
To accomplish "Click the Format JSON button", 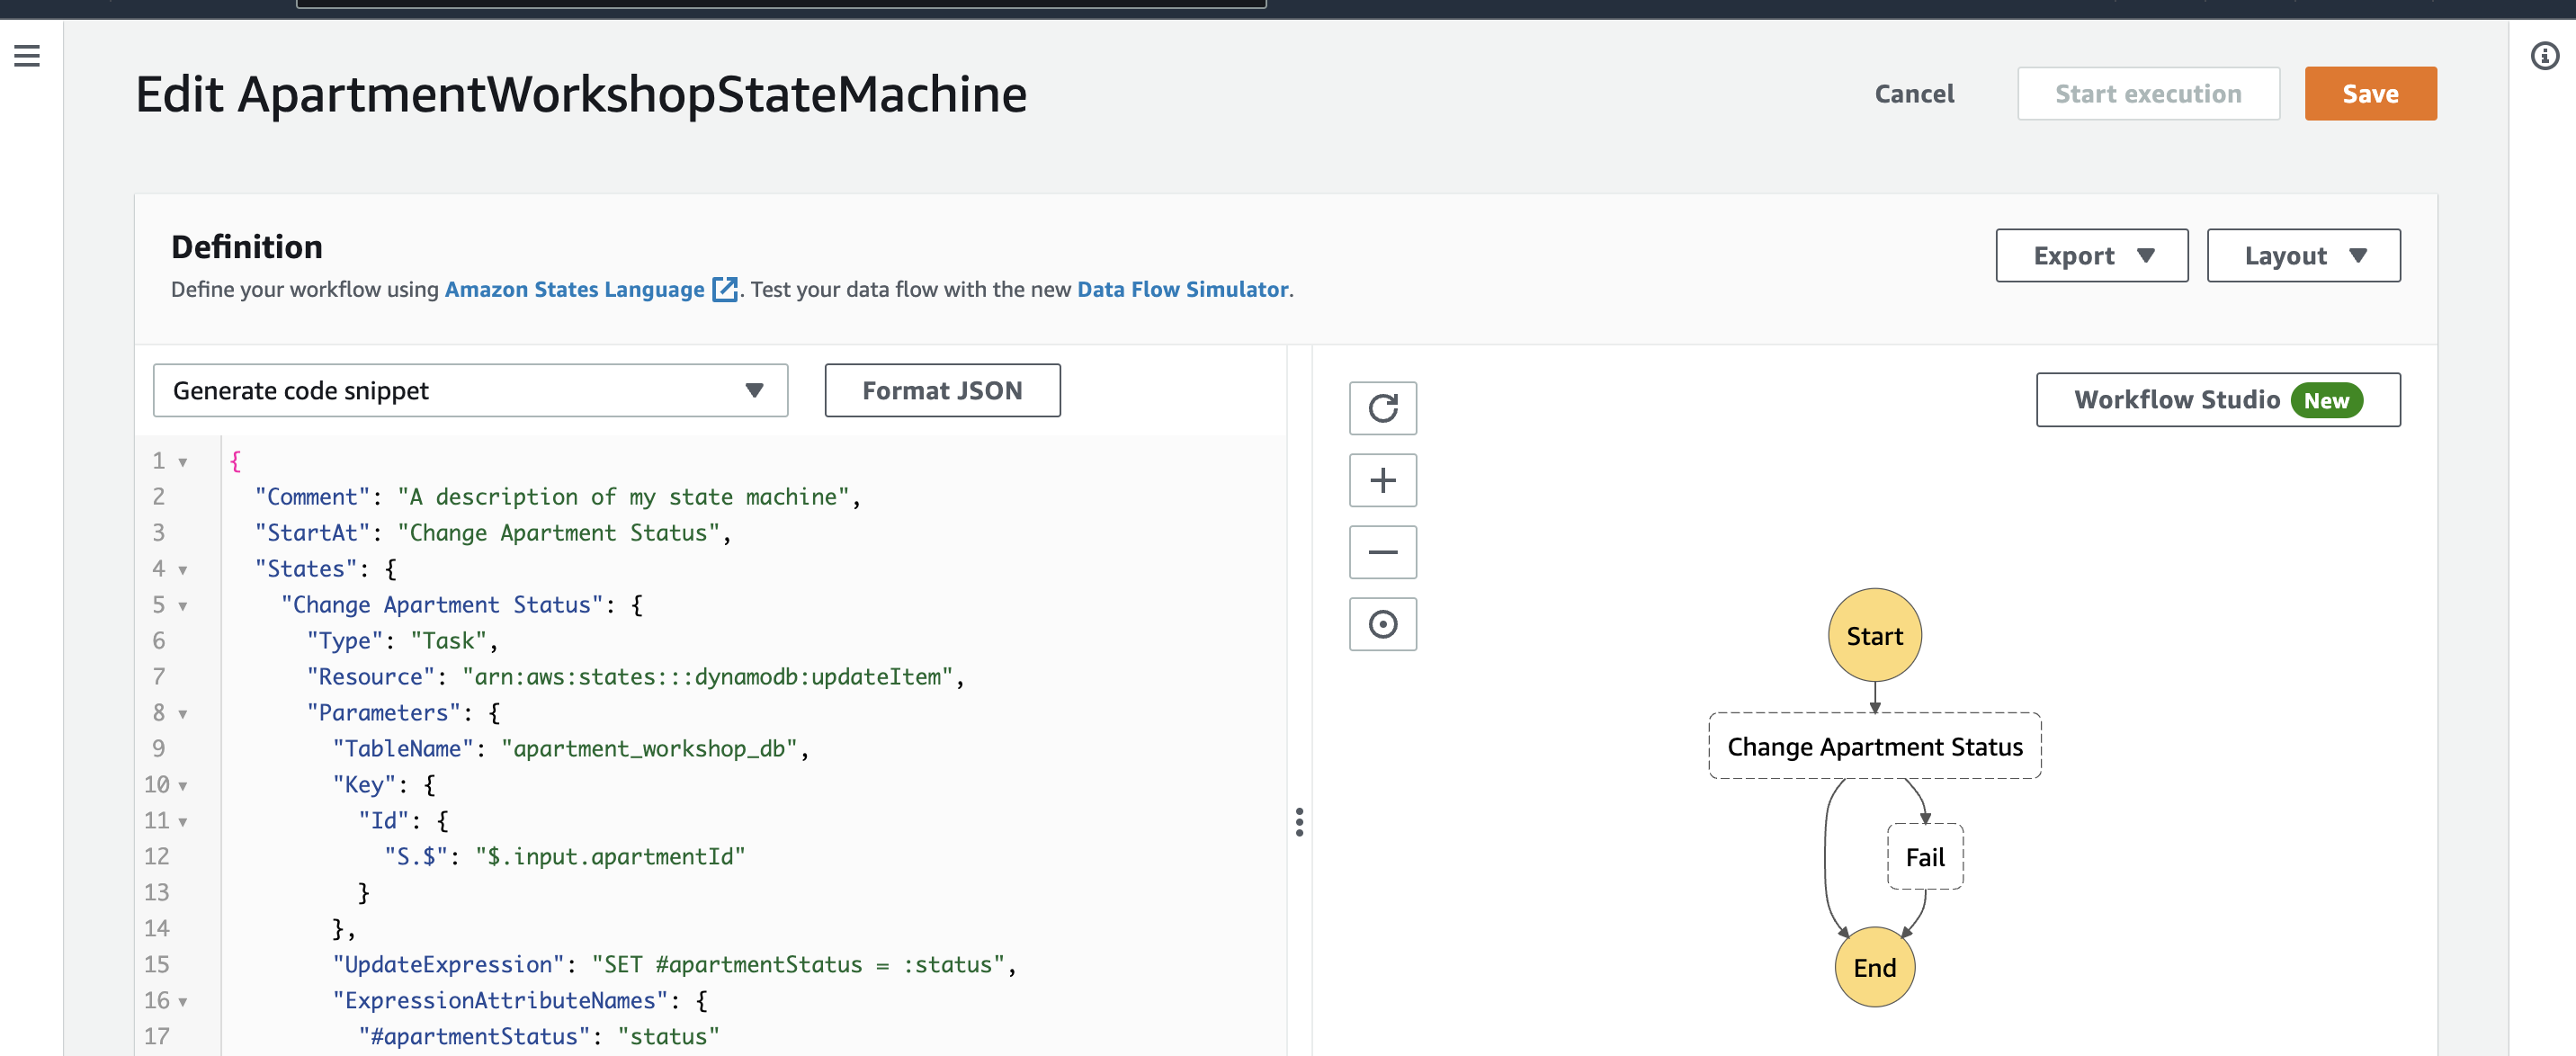I will tap(942, 390).
